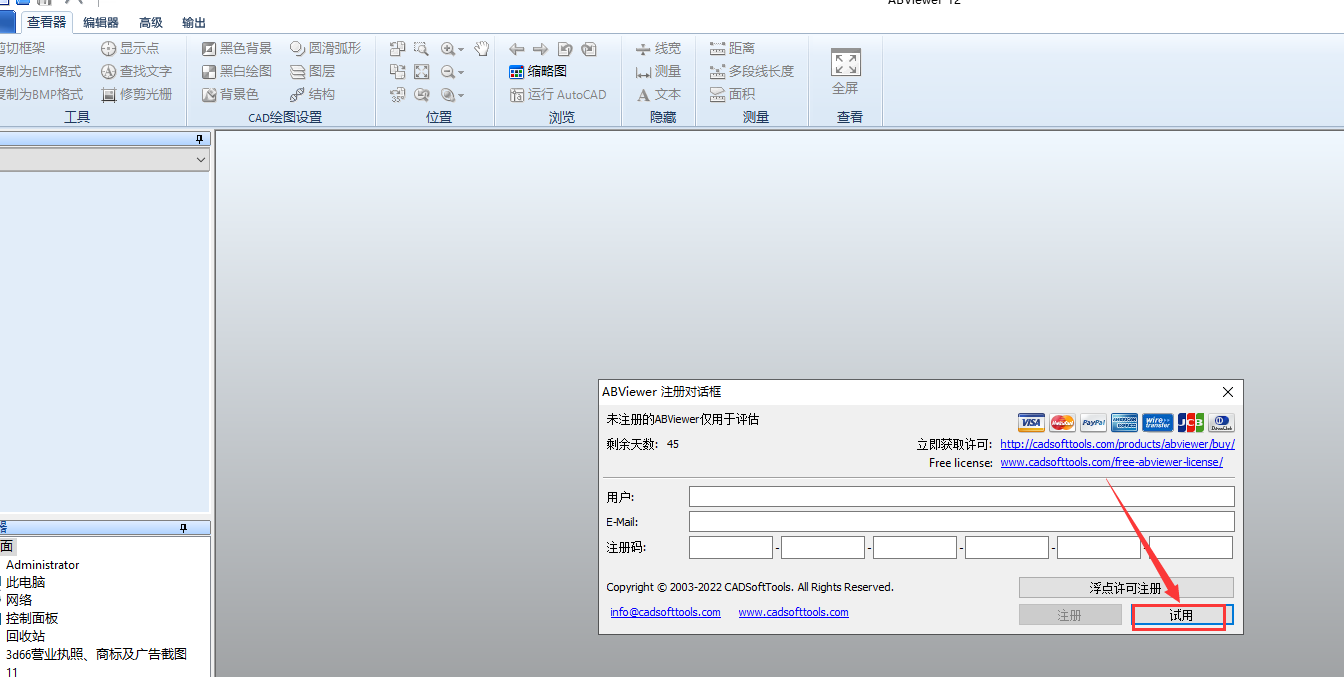Select 网络 in the folder tree

click(19, 600)
